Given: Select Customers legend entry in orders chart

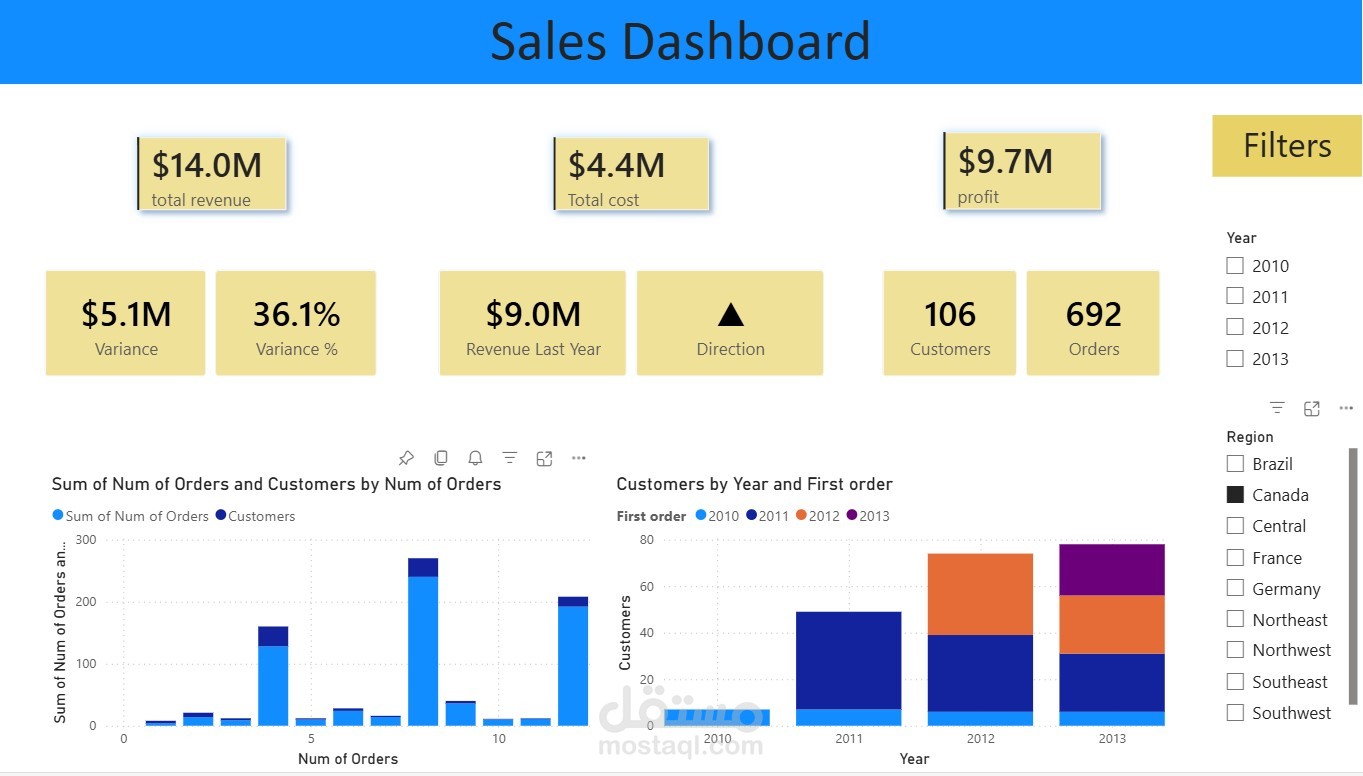Looking at the screenshot, I should click(256, 516).
